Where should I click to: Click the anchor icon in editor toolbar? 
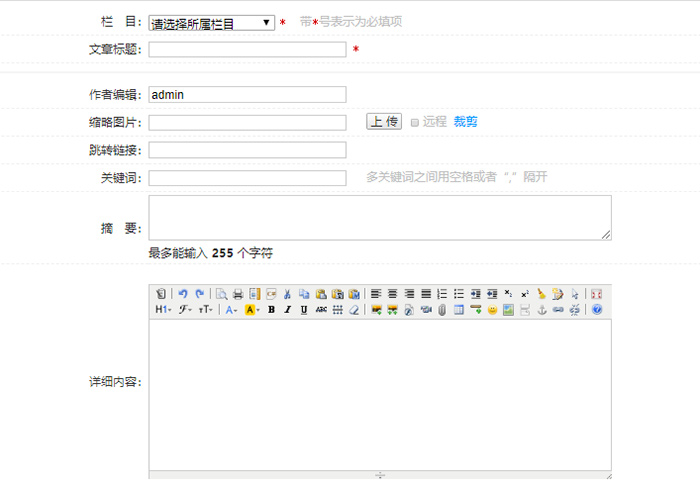pos(542,310)
